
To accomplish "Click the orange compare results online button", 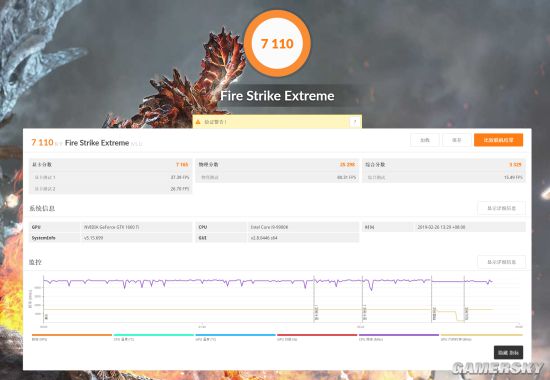I will [498, 140].
